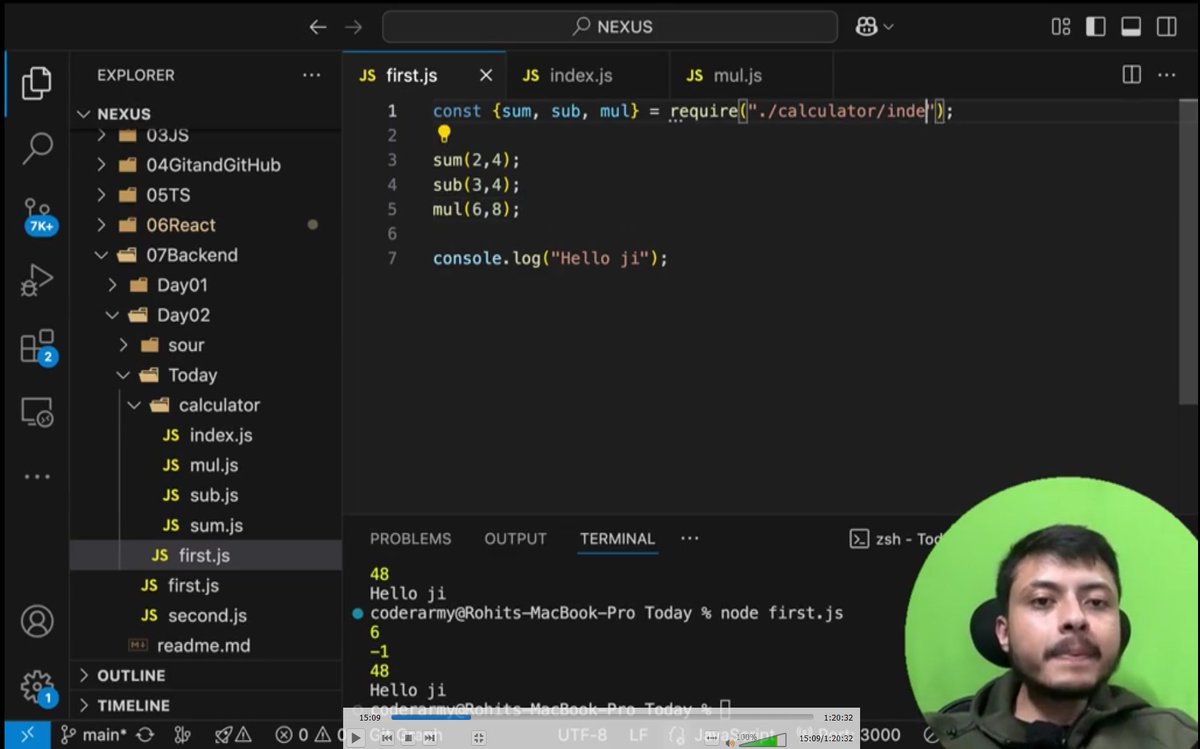Open the OUTPUT panel tab

coord(515,538)
